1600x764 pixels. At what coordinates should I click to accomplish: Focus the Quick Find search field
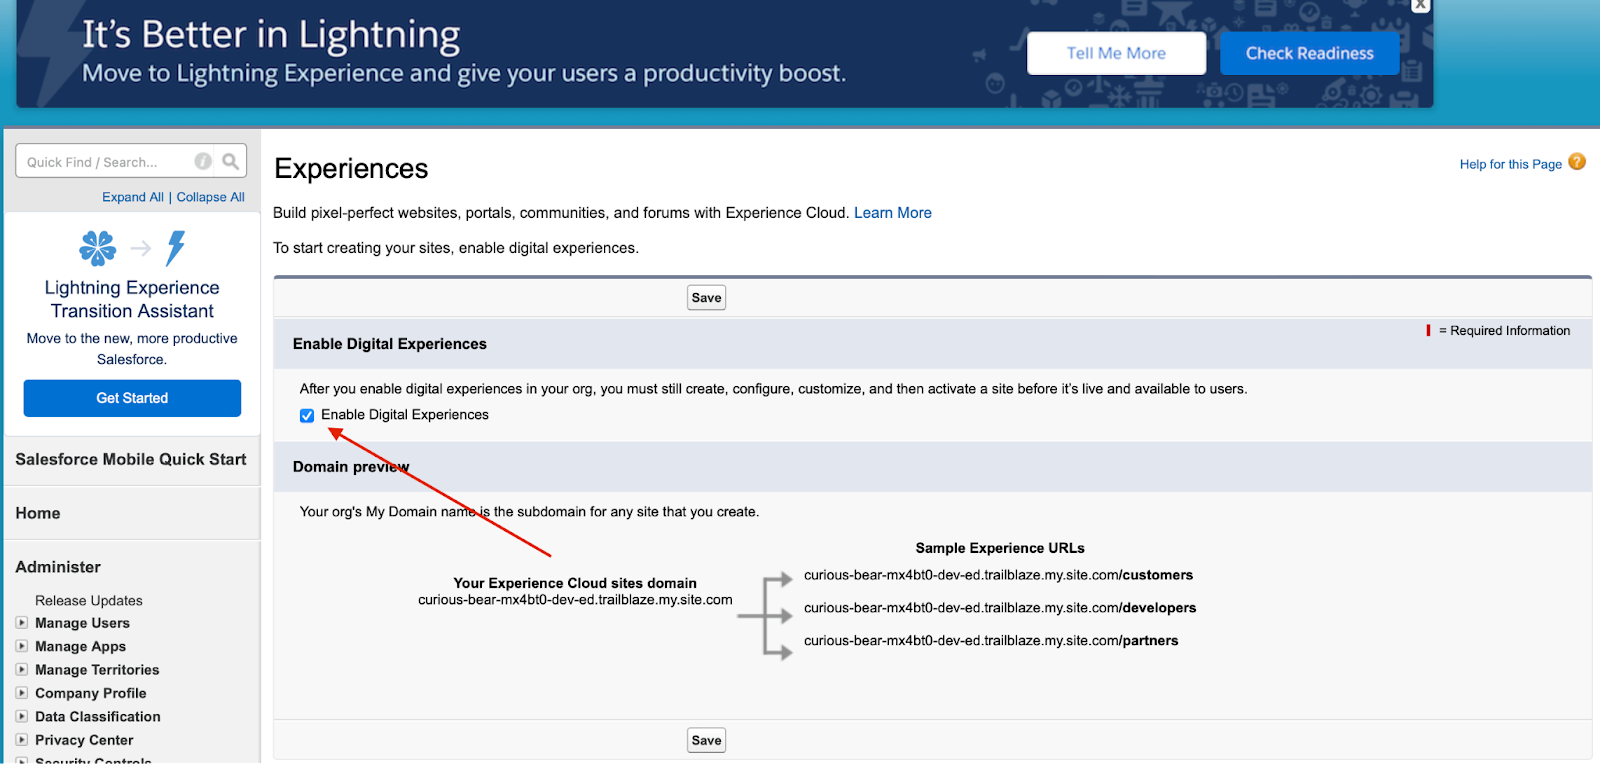[x=105, y=162]
